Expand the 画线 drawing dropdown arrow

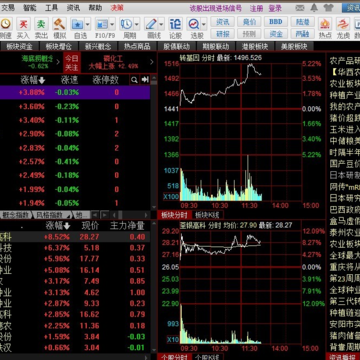pos(161,24)
